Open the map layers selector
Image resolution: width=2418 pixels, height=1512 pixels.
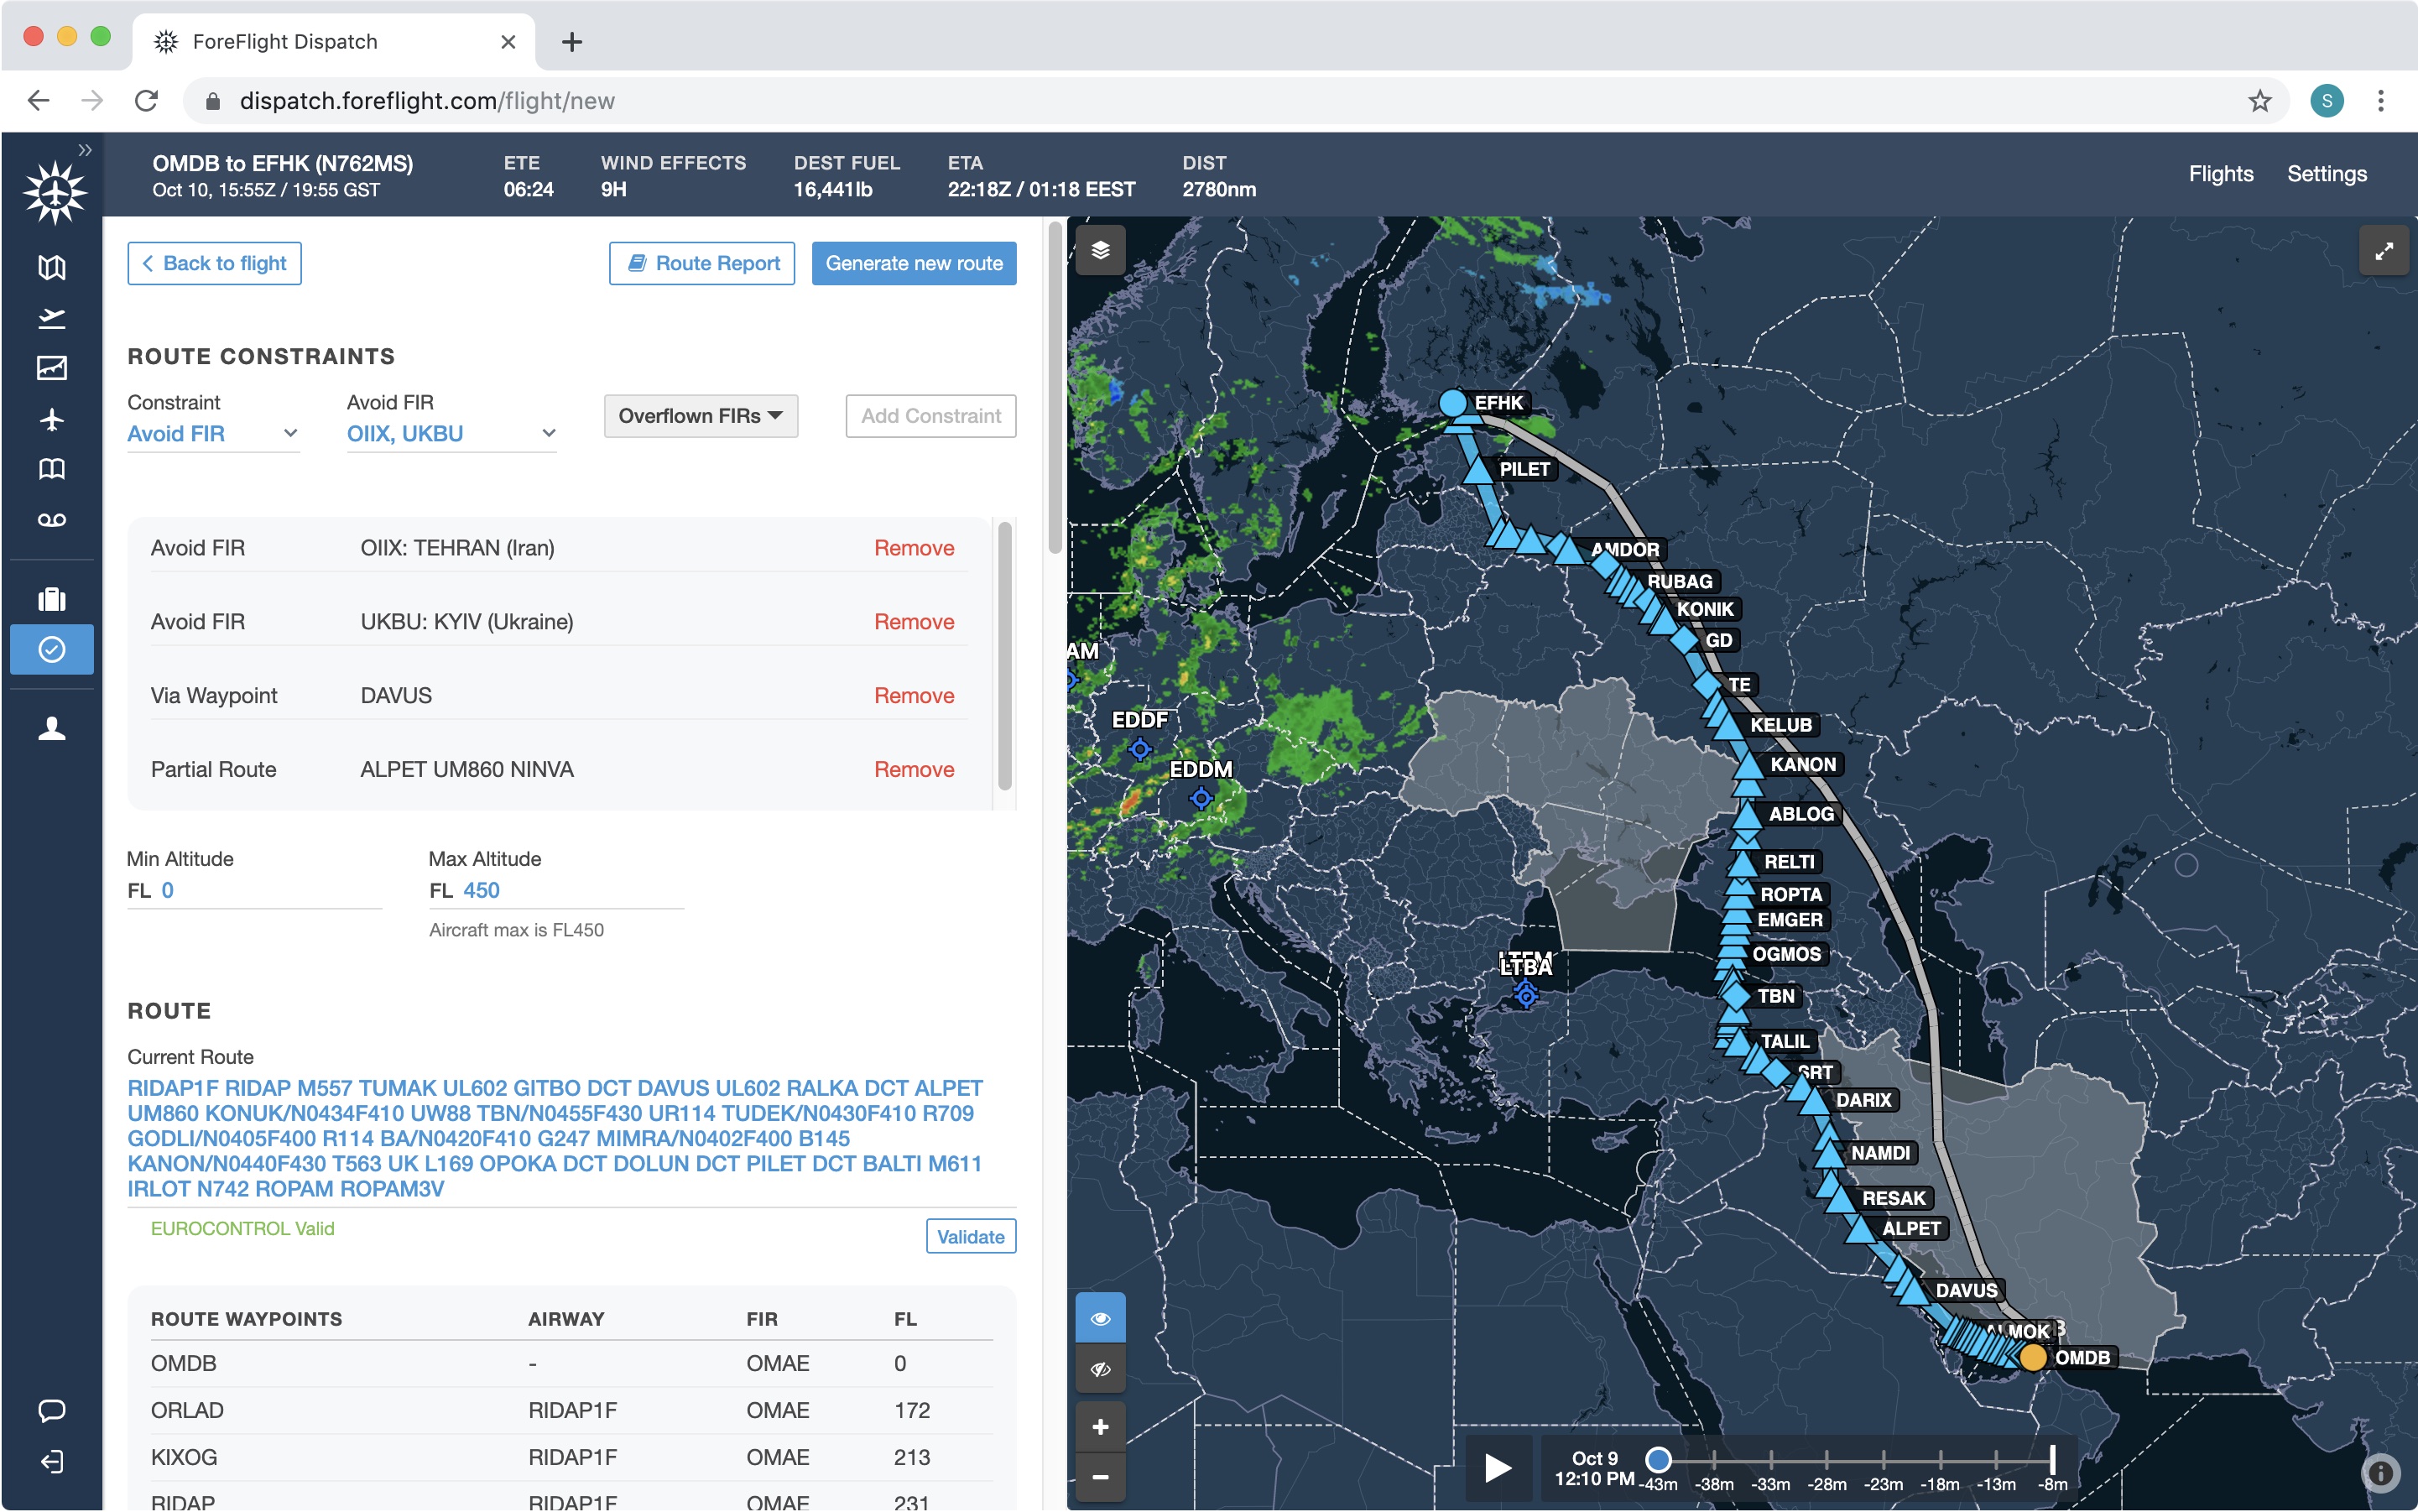(x=1100, y=250)
